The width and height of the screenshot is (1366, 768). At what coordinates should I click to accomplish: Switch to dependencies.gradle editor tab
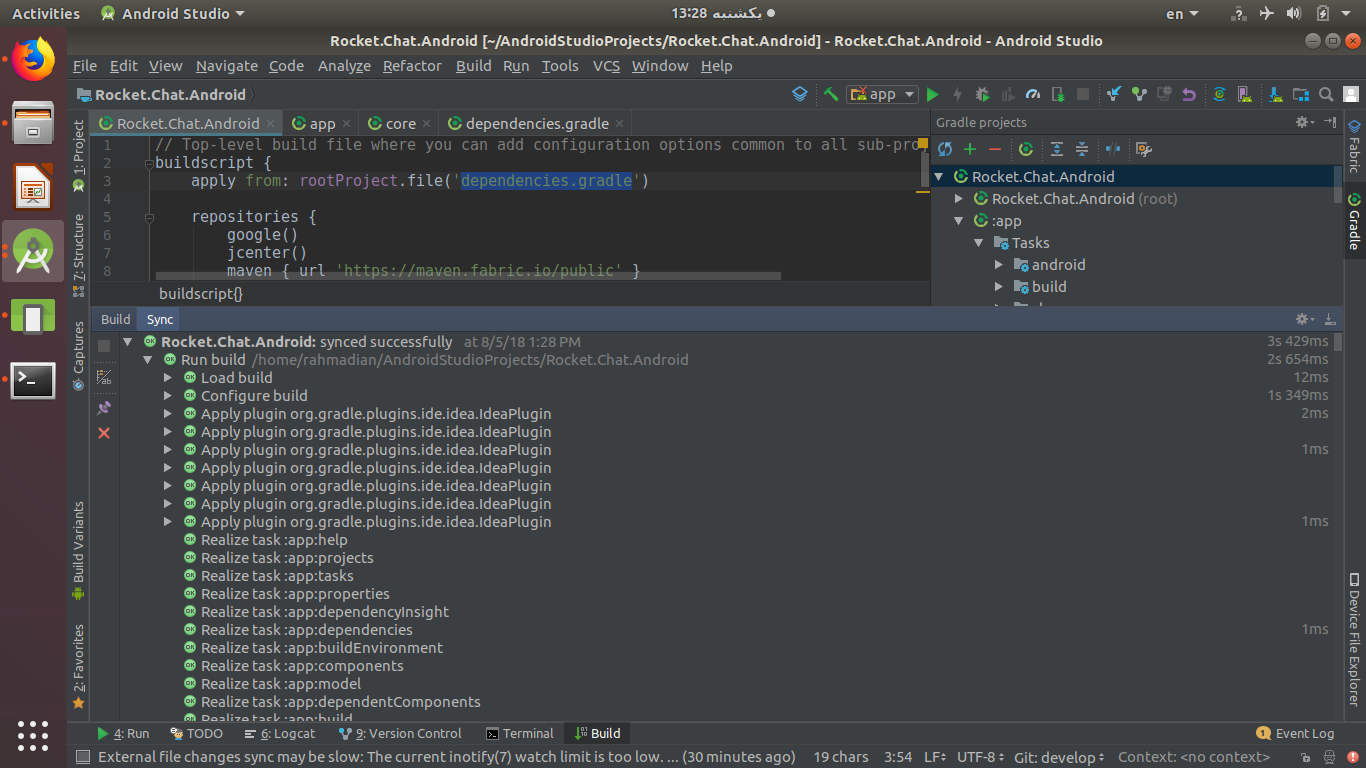click(x=537, y=124)
